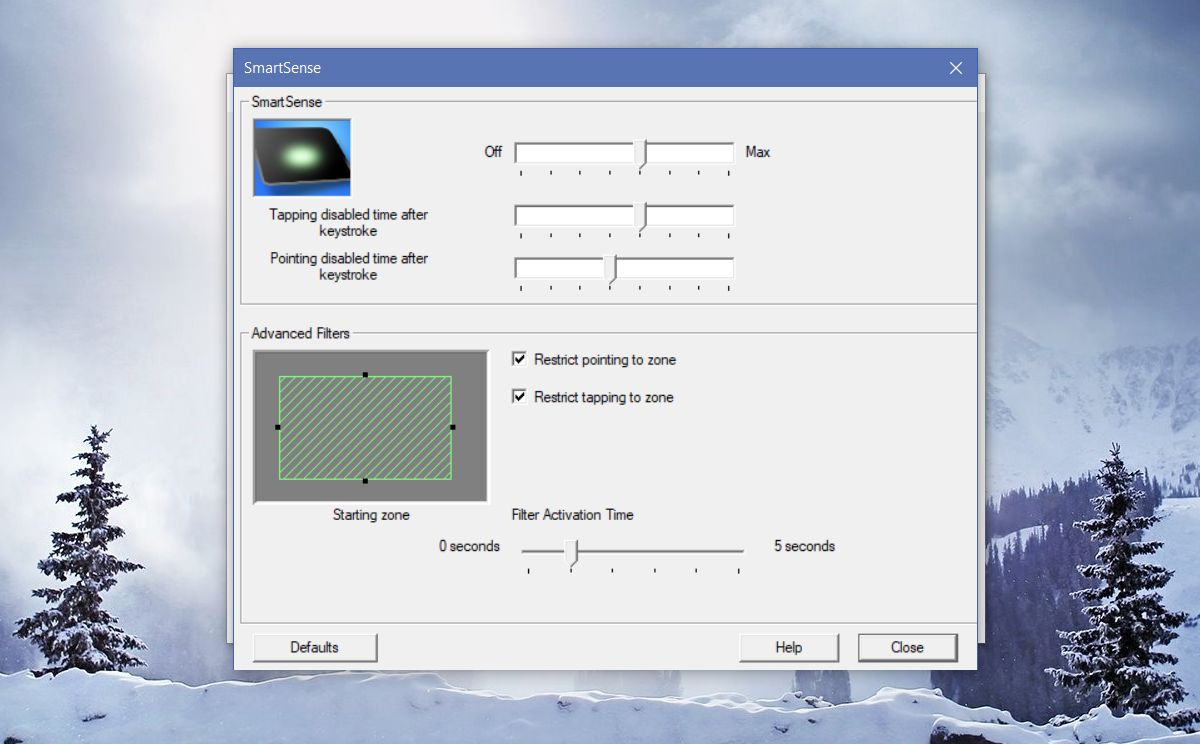Image resolution: width=1200 pixels, height=744 pixels.
Task: Click the top edge handle of starting zone
Action: (x=365, y=375)
